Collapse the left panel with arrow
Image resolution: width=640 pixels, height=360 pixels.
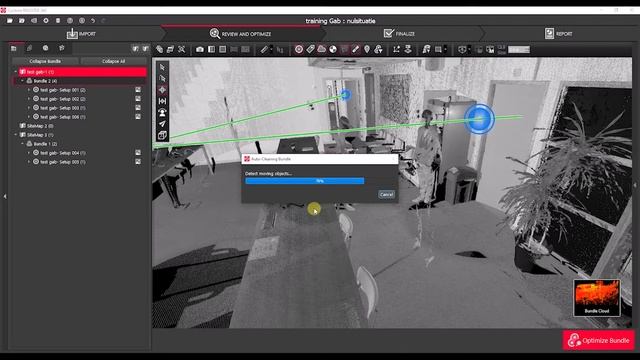(5, 196)
